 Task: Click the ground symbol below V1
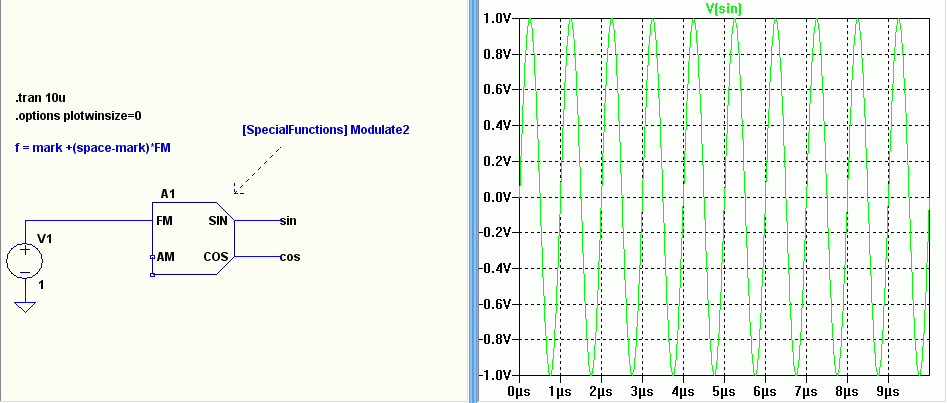coord(25,307)
